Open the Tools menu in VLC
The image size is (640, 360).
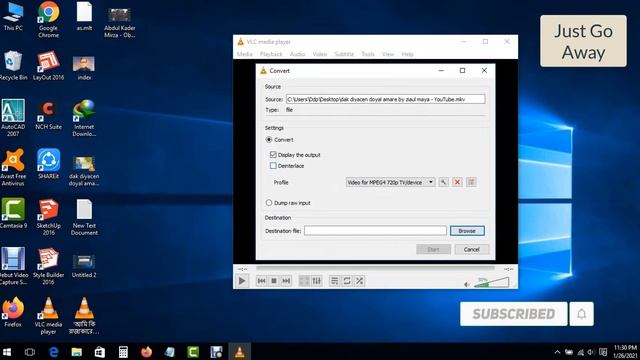368,54
